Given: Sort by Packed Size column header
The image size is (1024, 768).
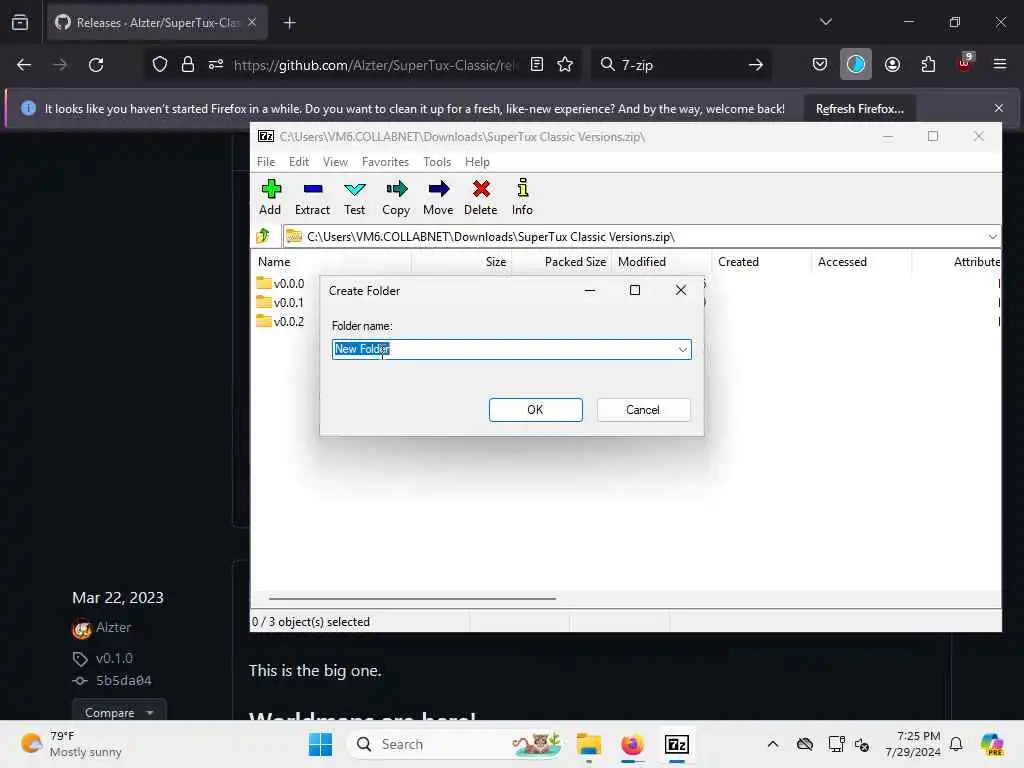Looking at the screenshot, I should tap(562, 262).
